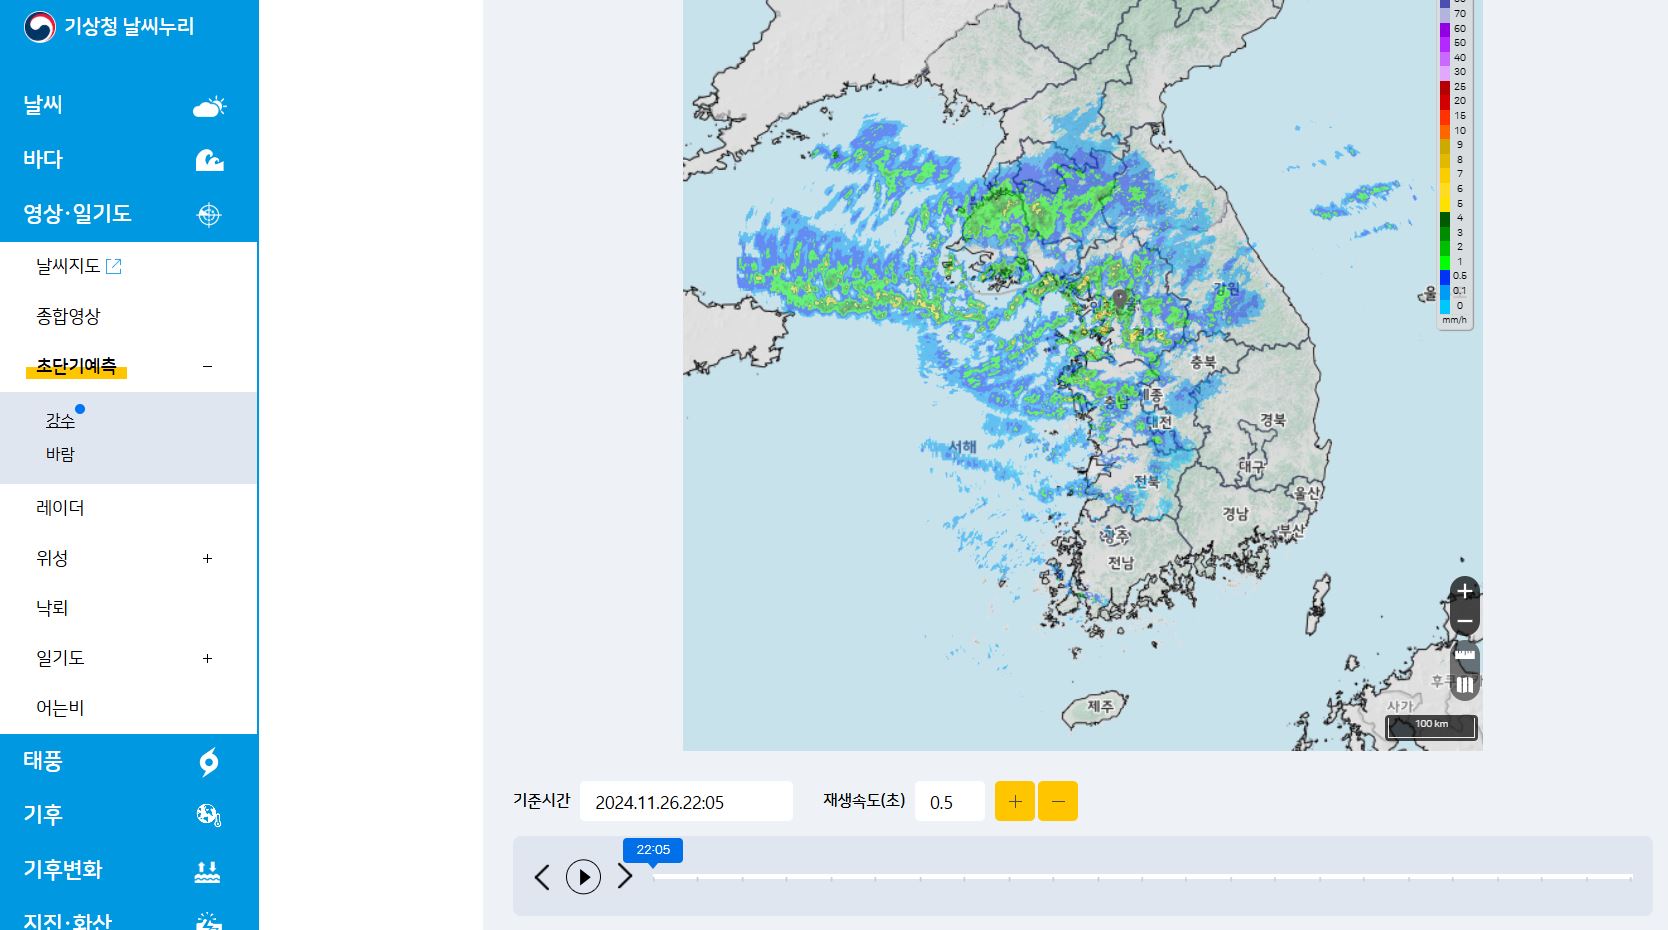1668x930 pixels.
Task: Open the map layers tool on the map
Action: 1464,684
